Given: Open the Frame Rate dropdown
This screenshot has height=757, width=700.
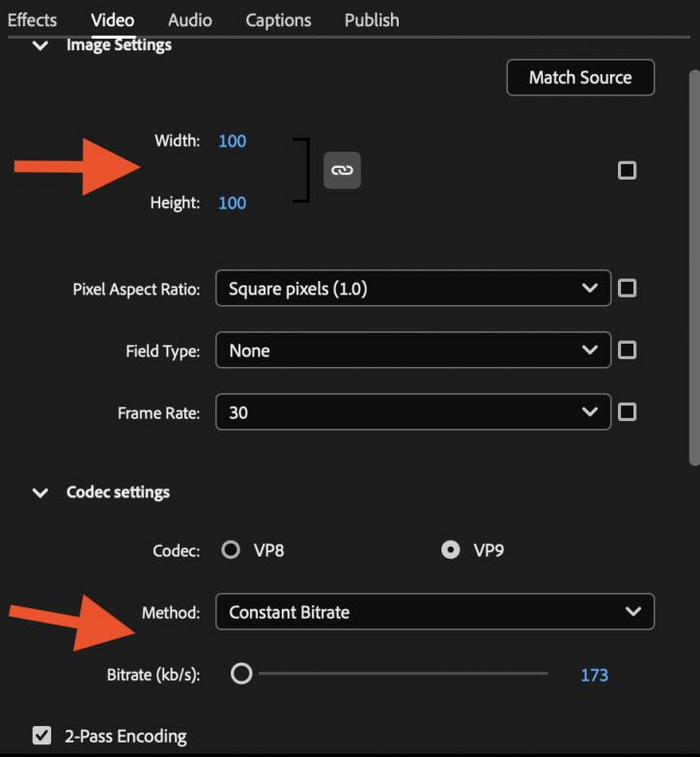Looking at the screenshot, I should click(412, 412).
